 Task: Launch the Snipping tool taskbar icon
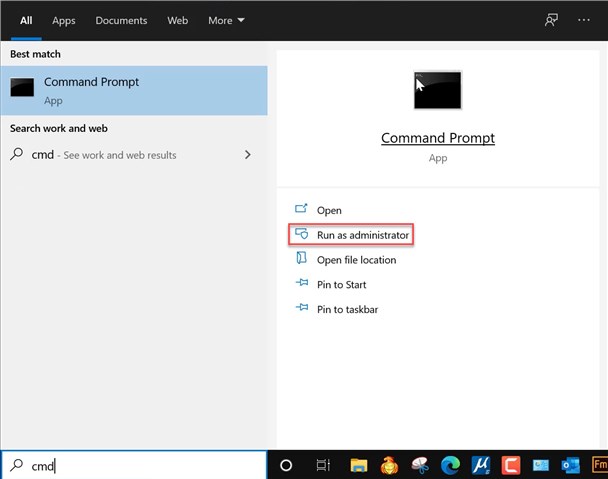tap(420, 465)
